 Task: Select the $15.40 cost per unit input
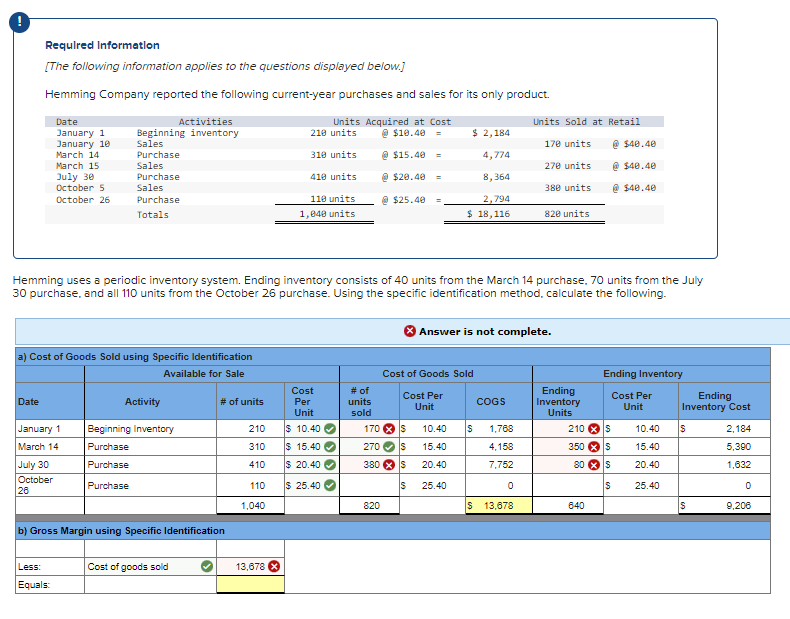(312, 447)
